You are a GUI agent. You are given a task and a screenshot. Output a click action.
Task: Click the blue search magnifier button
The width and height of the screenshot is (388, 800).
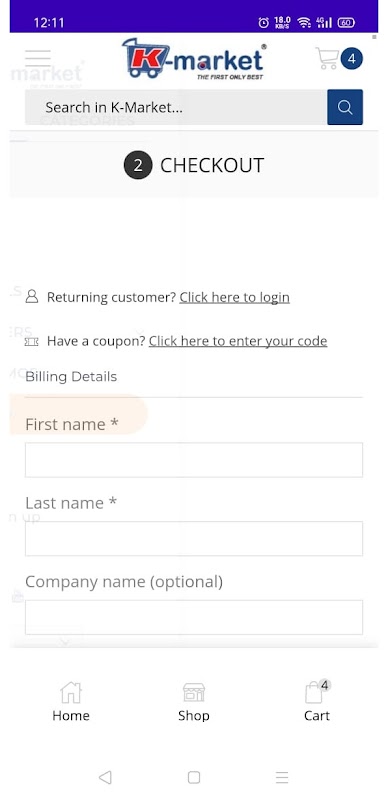345,107
